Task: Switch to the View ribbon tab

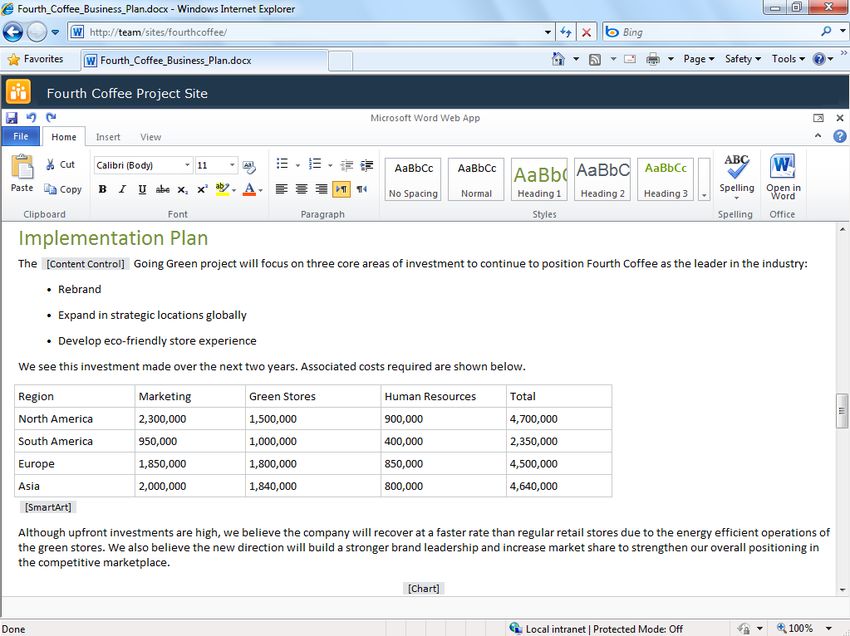Action: coord(151,137)
